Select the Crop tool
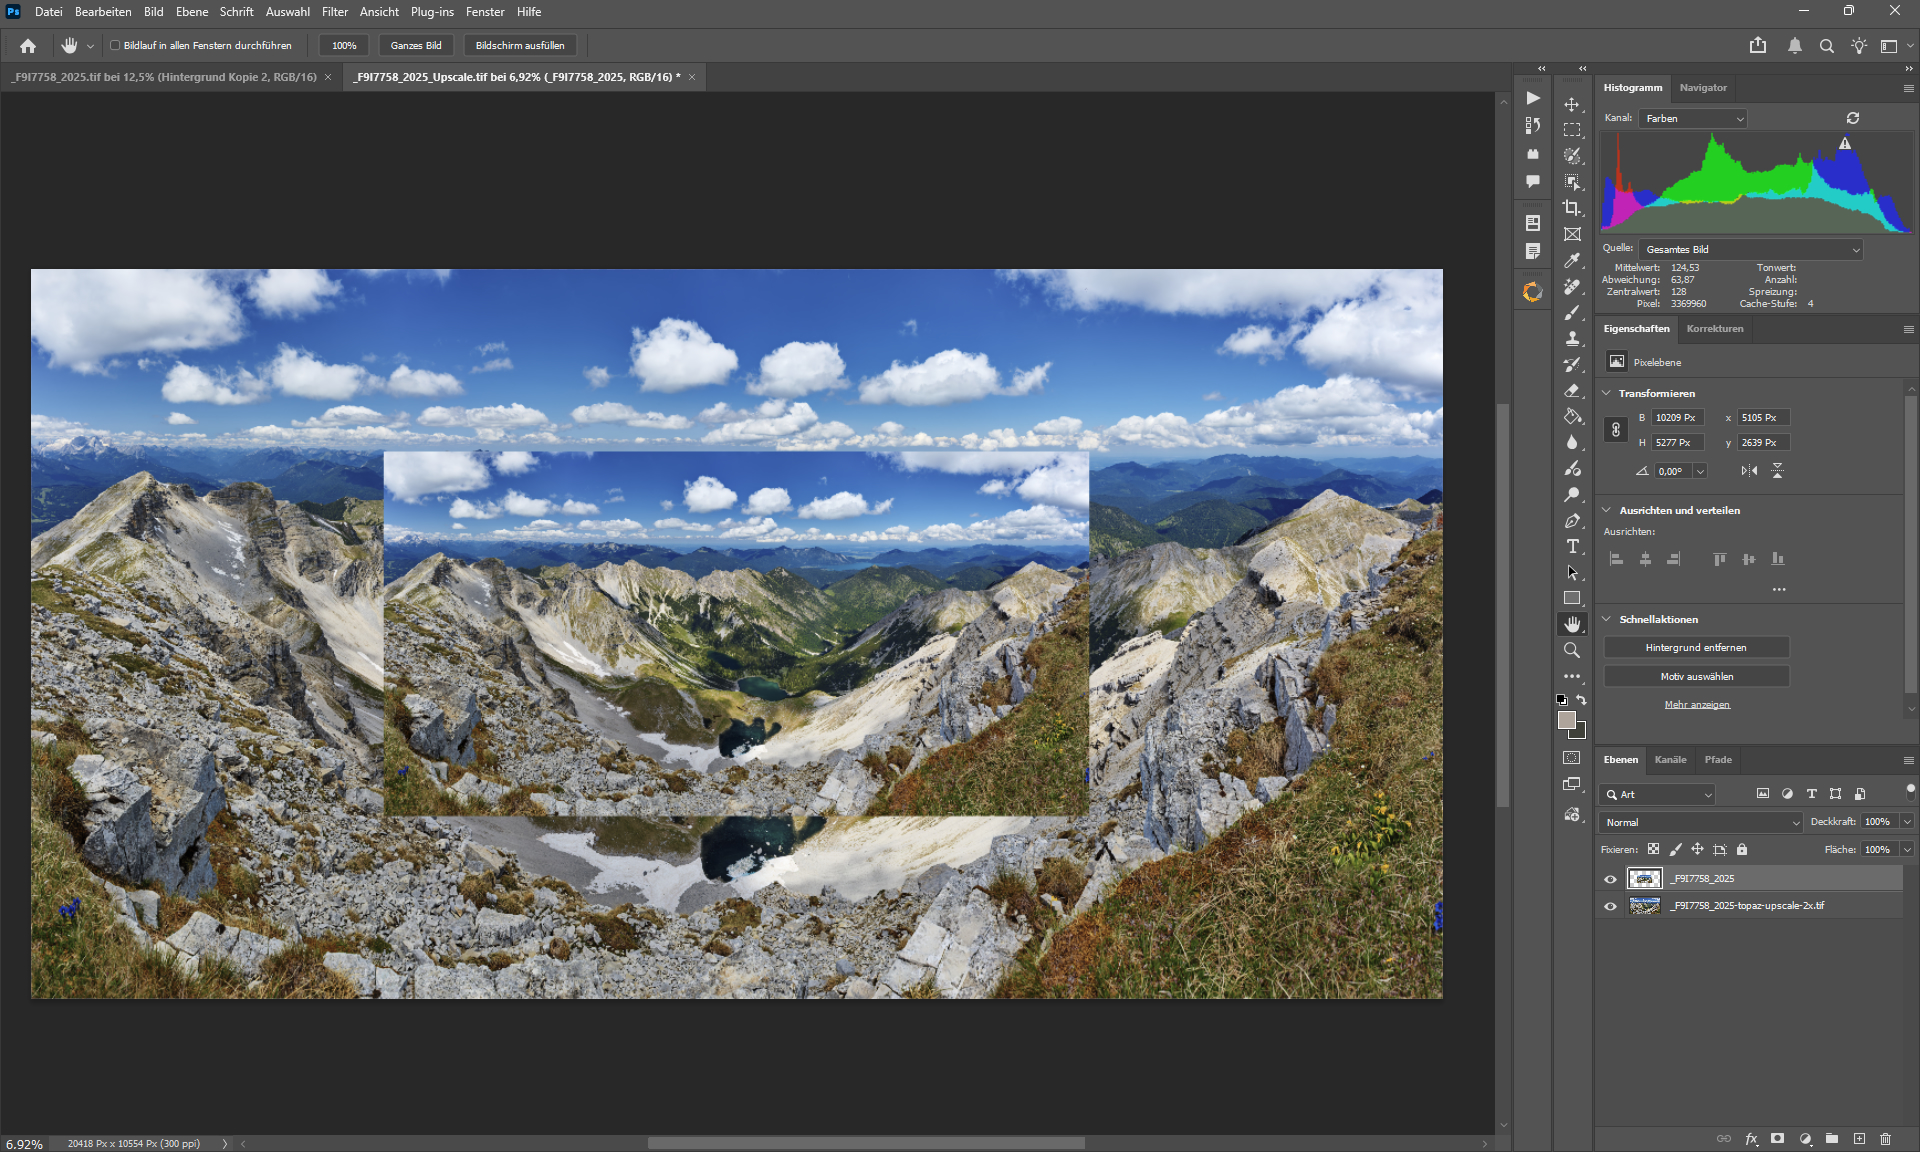Image resolution: width=1920 pixels, height=1152 pixels. (x=1572, y=208)
